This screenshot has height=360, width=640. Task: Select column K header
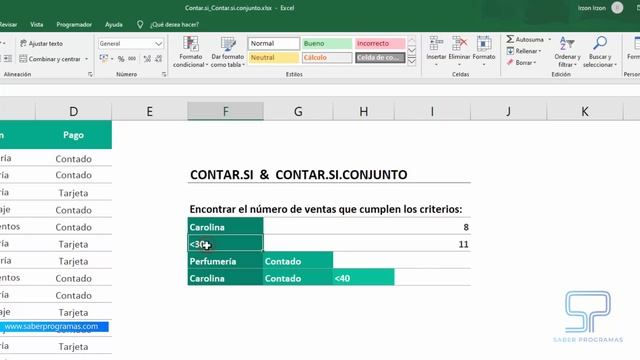pyautogui.click(x=584, y=111)
